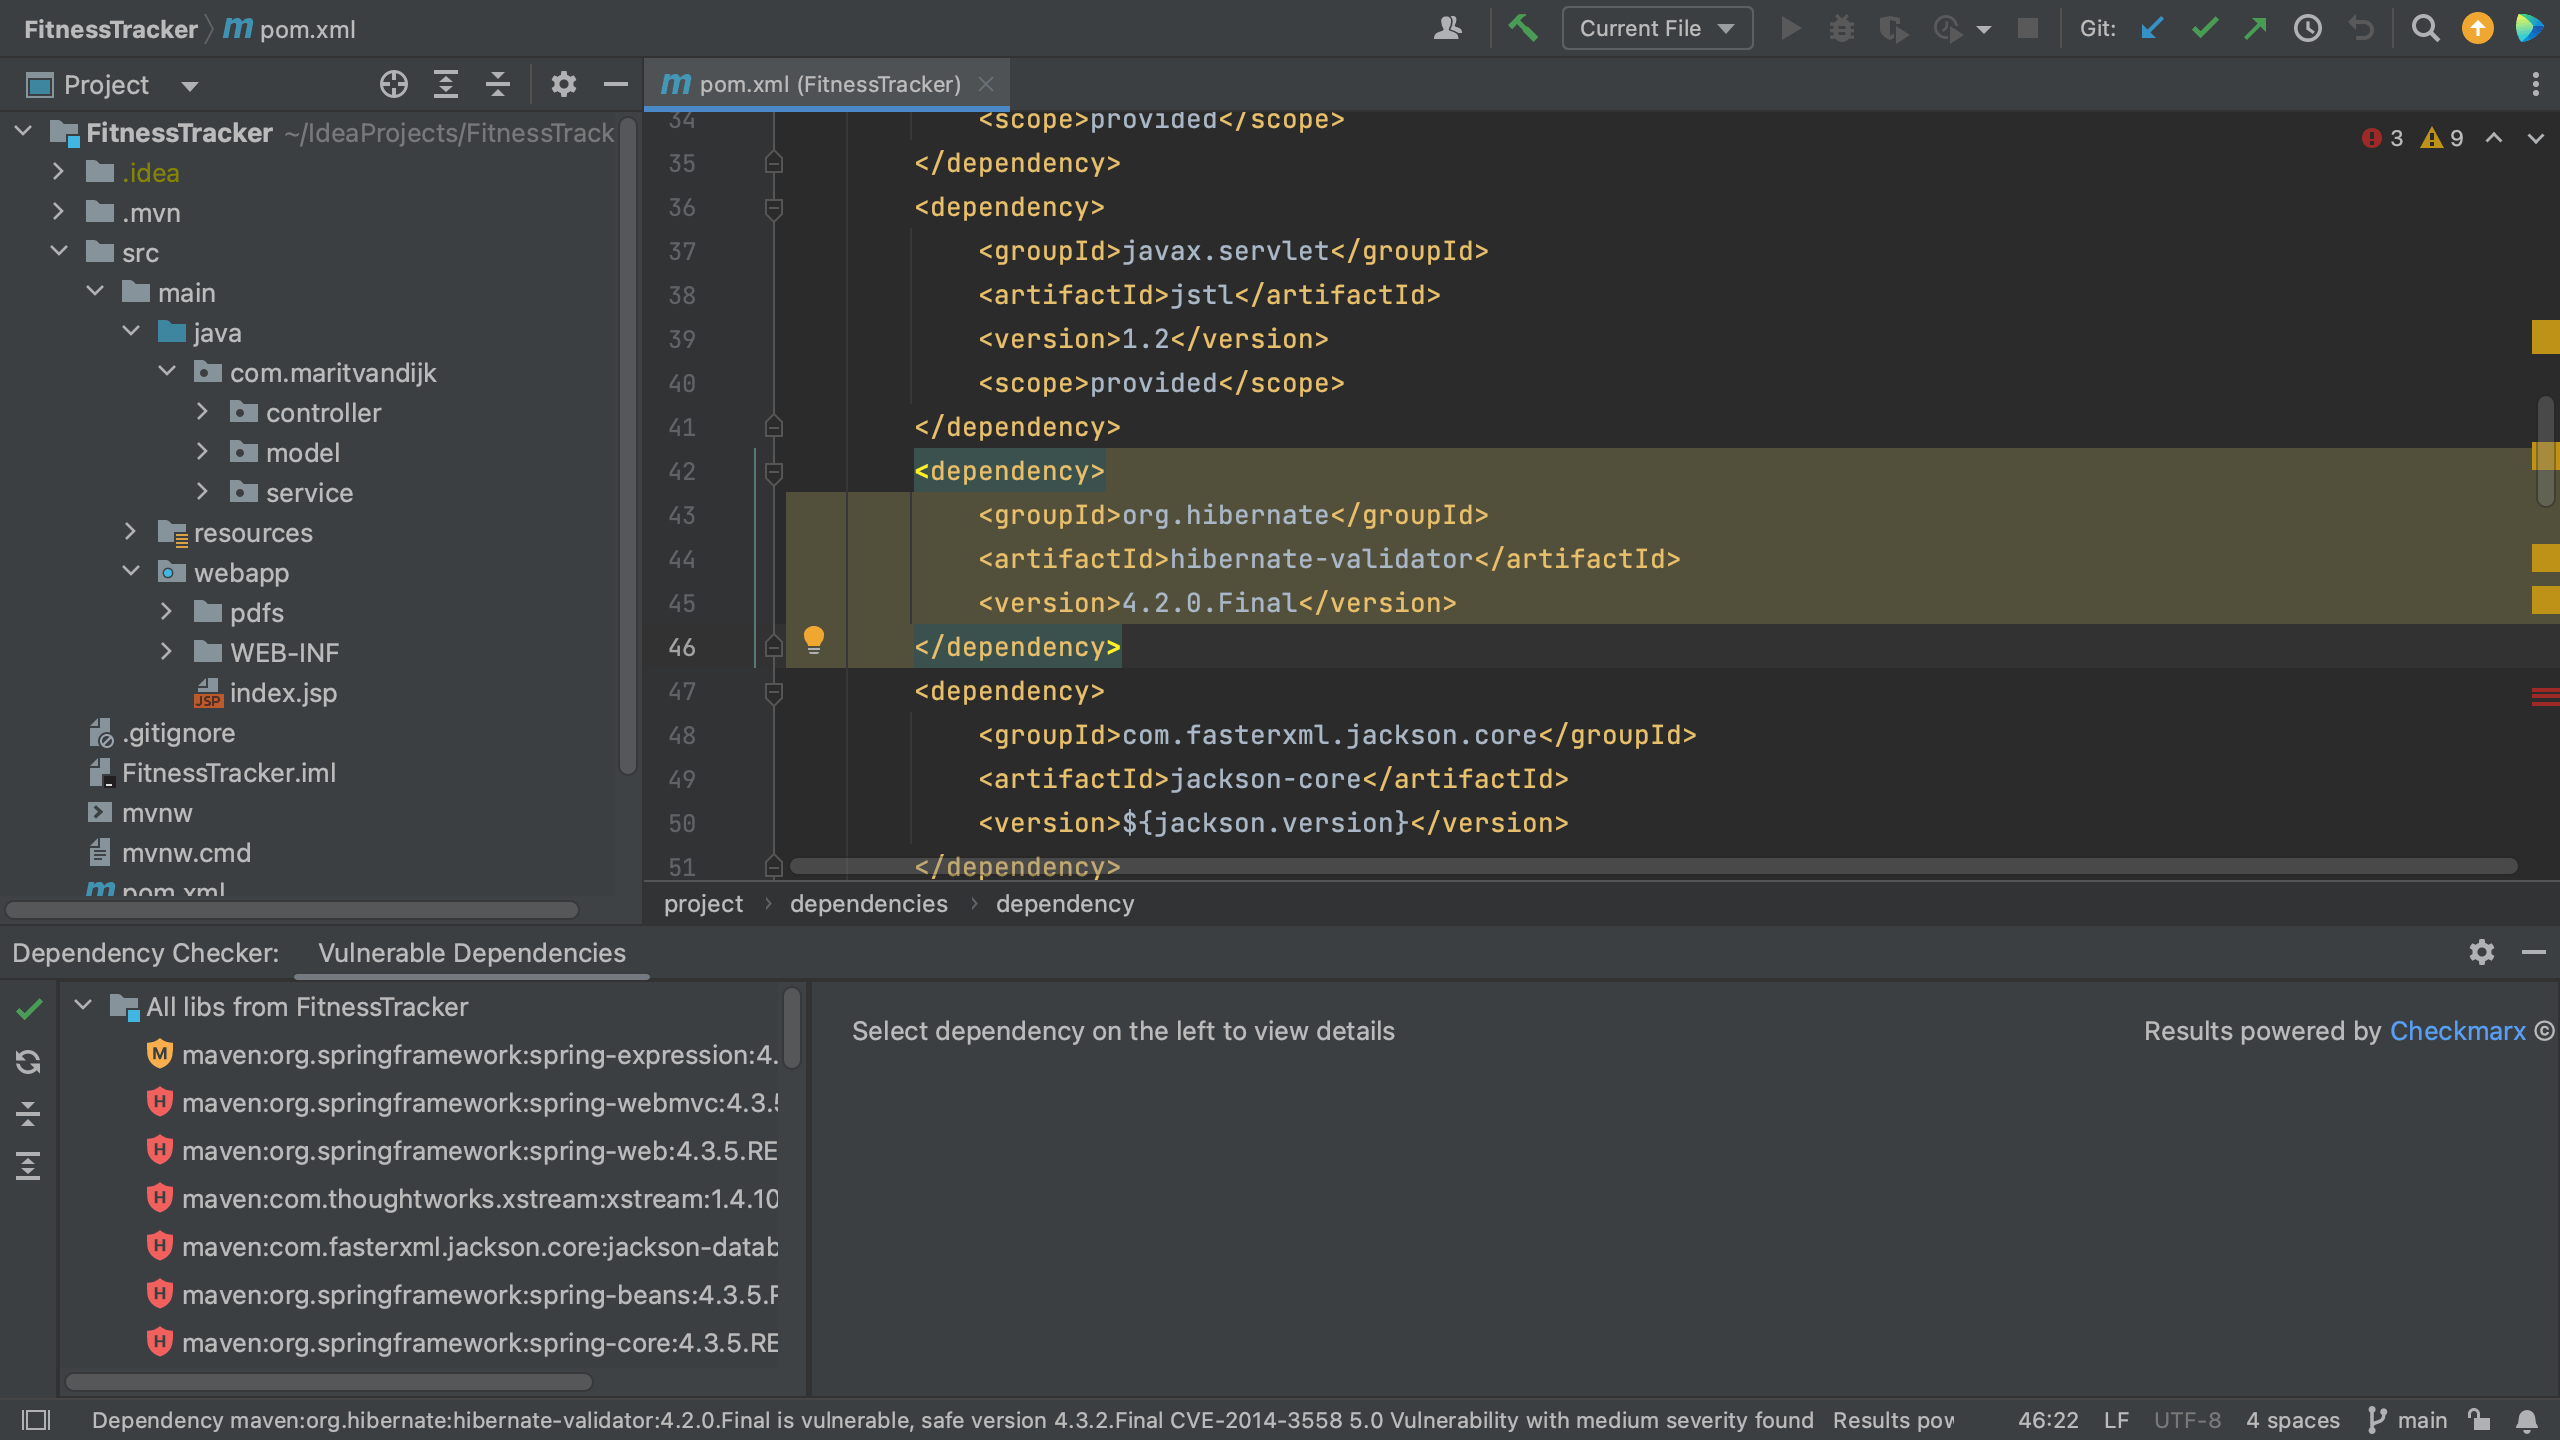Click the Build project hammer icon

point(1523,28)
